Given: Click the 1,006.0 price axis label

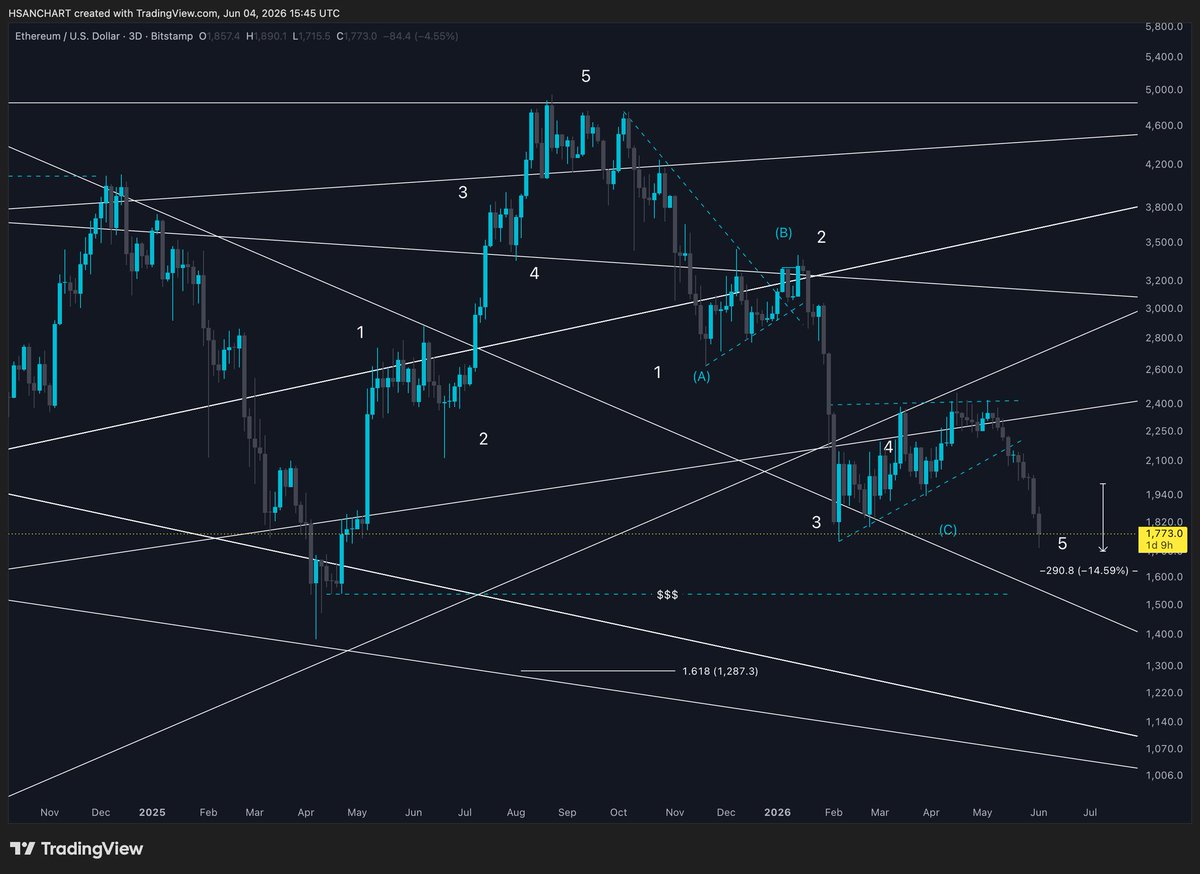Looking at the screenshot, I should (x=1163, y=775).
